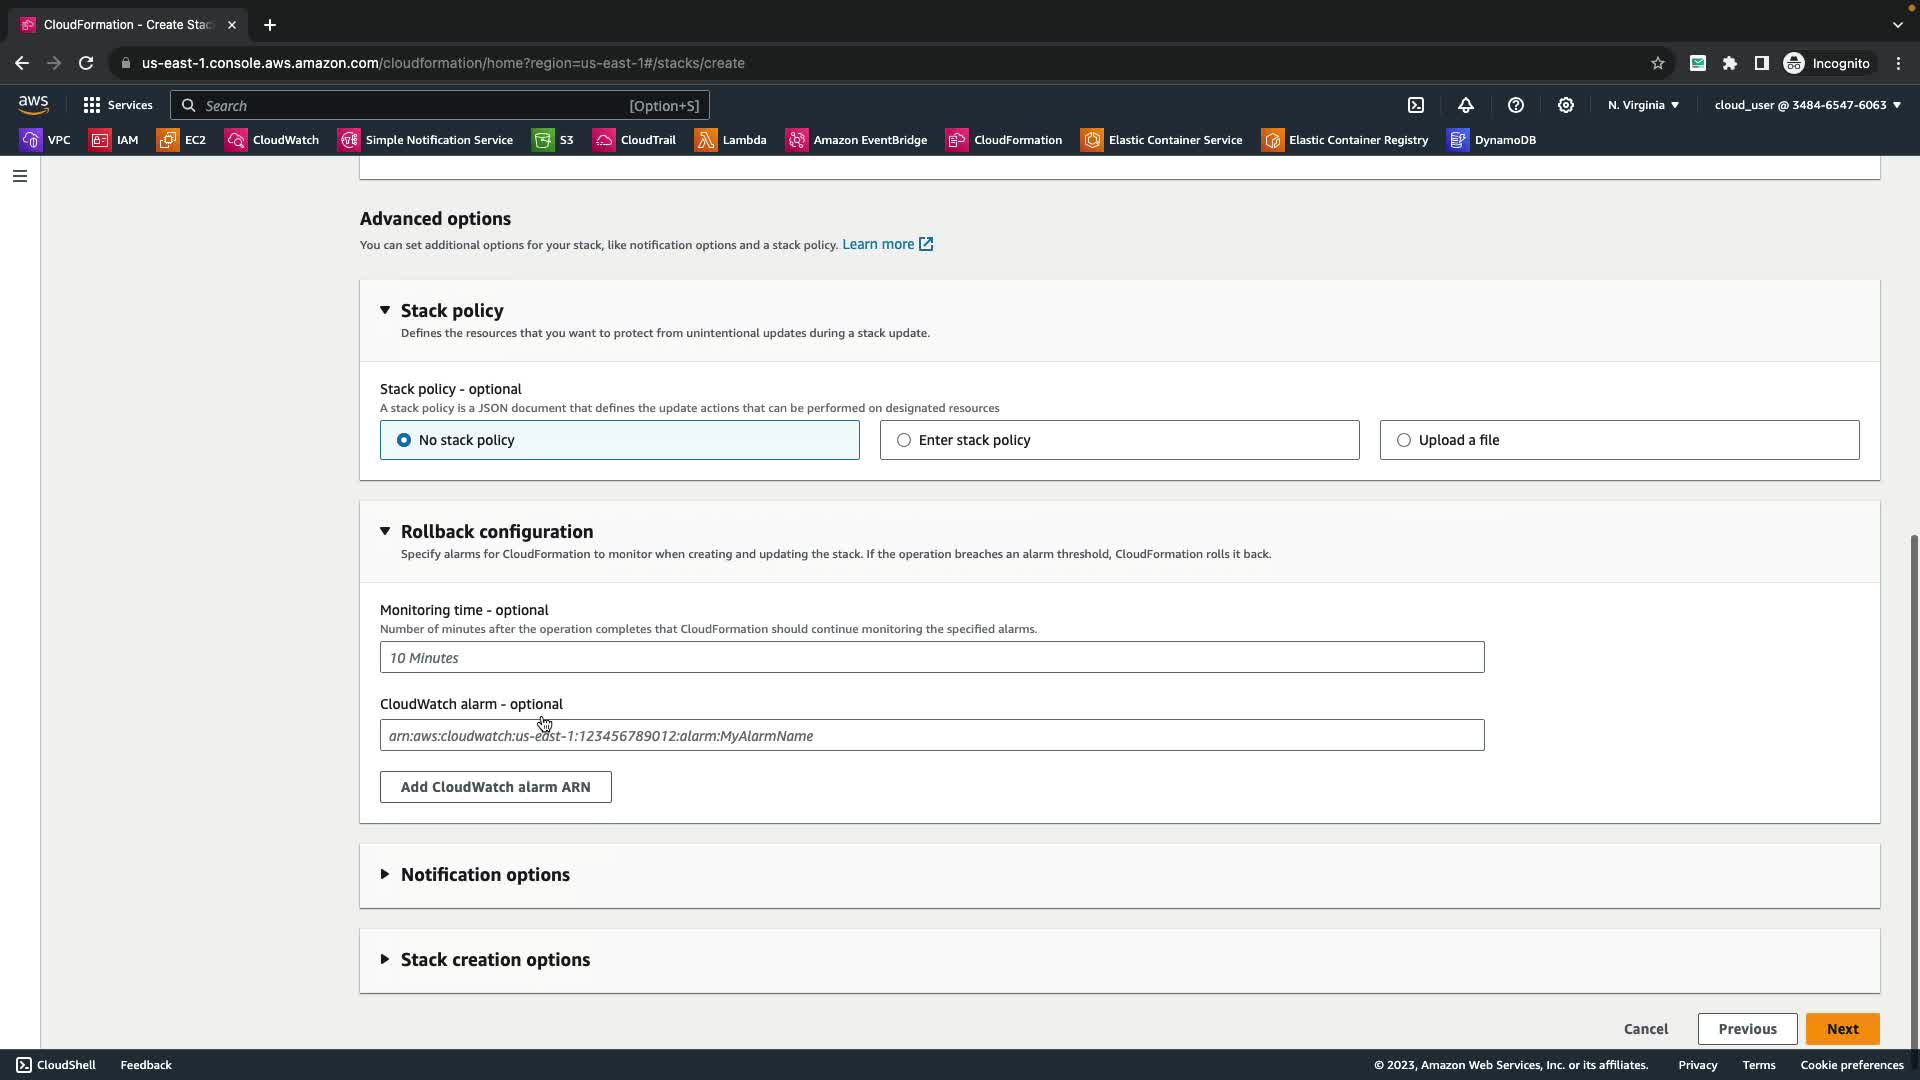The image size is (1920, 1080).
Task: Select the No stack policy option
Action: pos(404,440)
